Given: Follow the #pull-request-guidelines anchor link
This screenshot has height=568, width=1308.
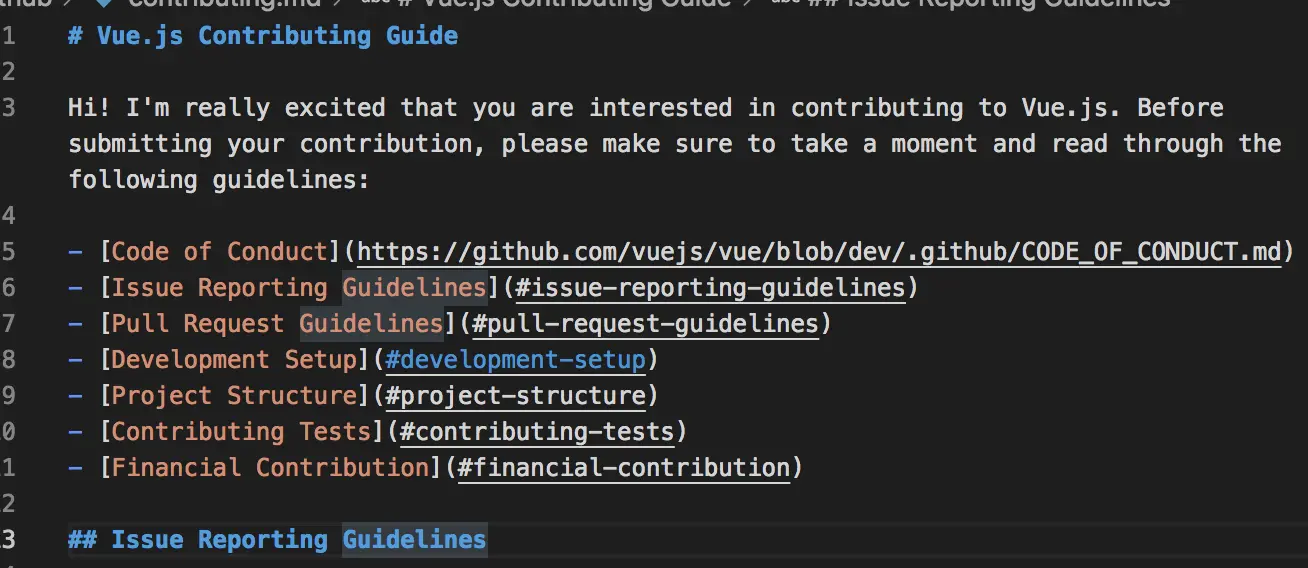Looking at the screenshot, I should (x=645, y=324).
